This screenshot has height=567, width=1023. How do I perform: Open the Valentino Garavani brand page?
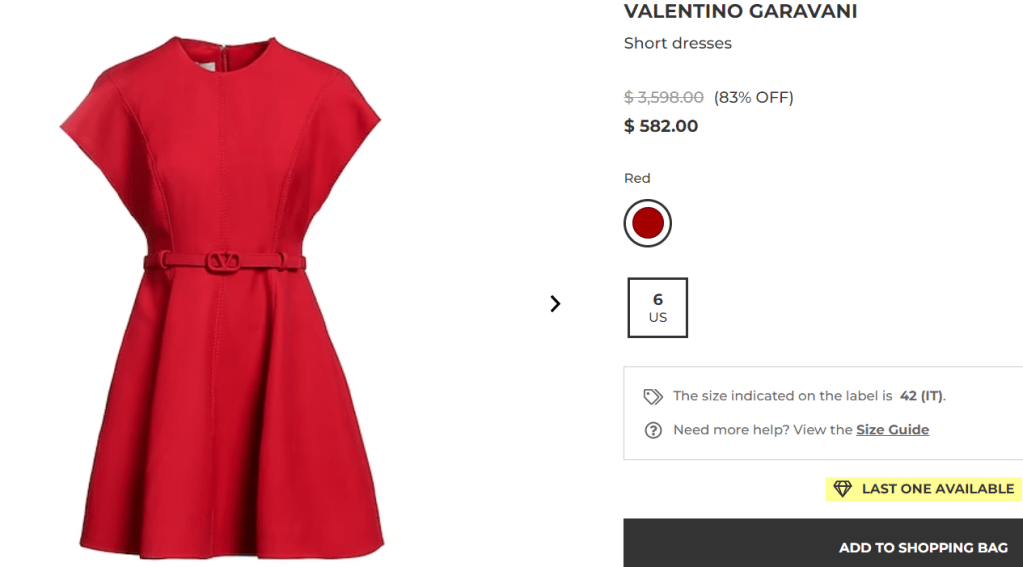(740, 12)
